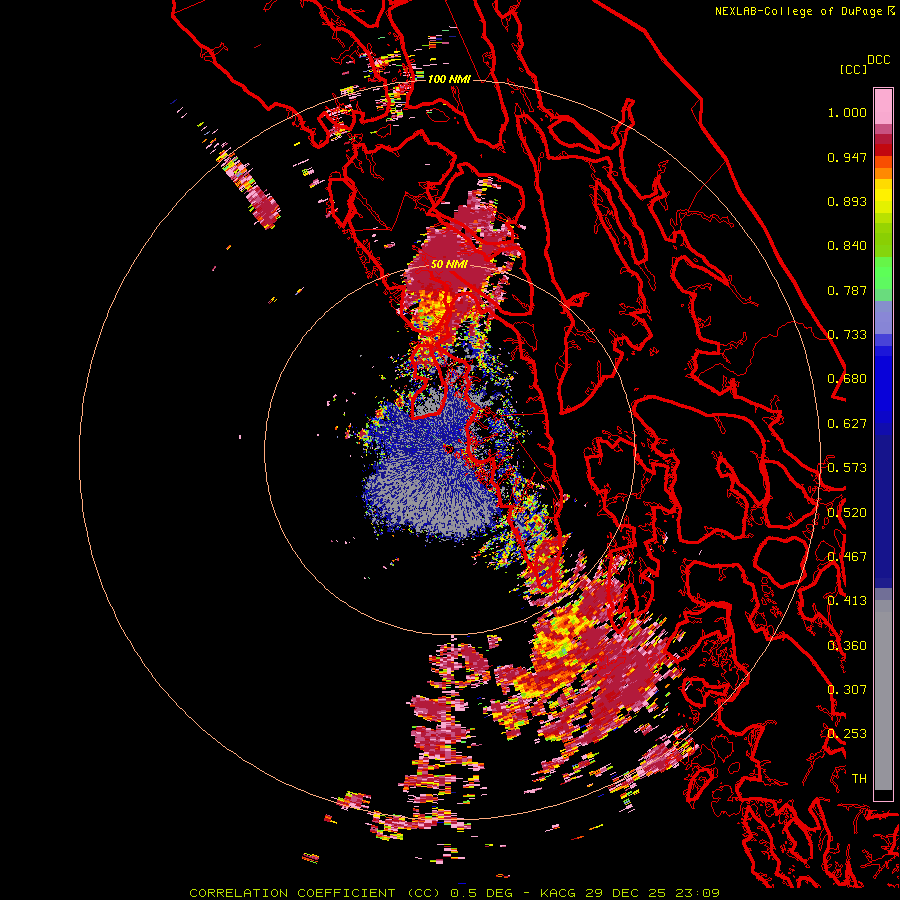Select the 0.253 scale value
900x900 pixels.
[847, 734]
